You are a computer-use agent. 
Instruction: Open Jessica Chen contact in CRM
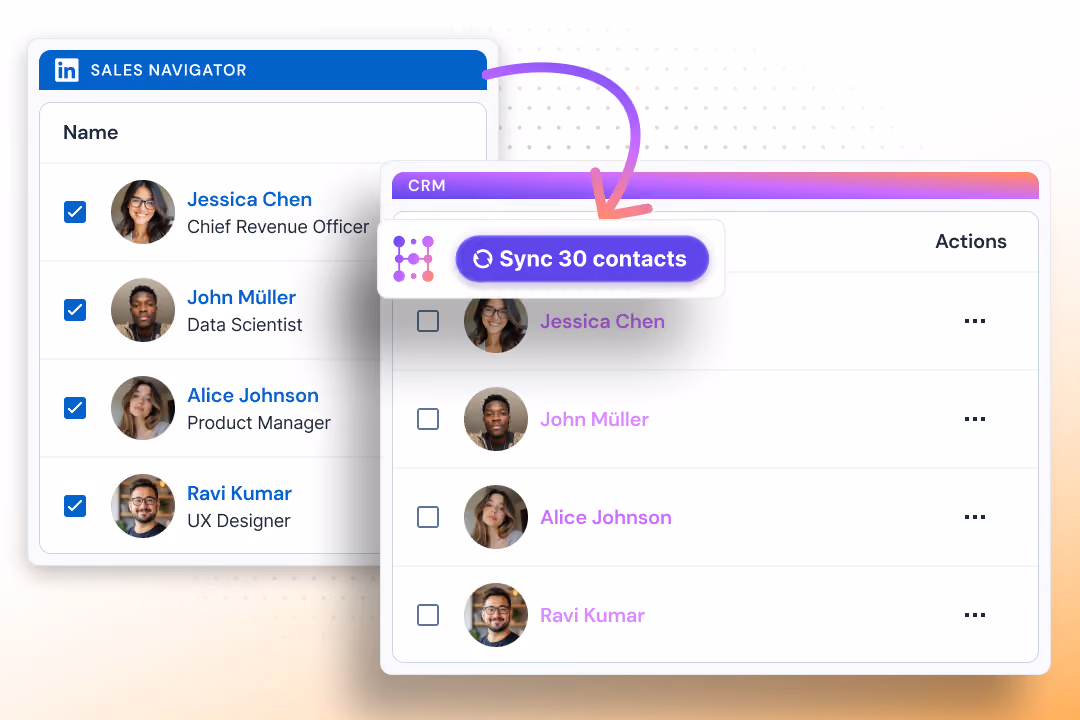coord(603,321)
